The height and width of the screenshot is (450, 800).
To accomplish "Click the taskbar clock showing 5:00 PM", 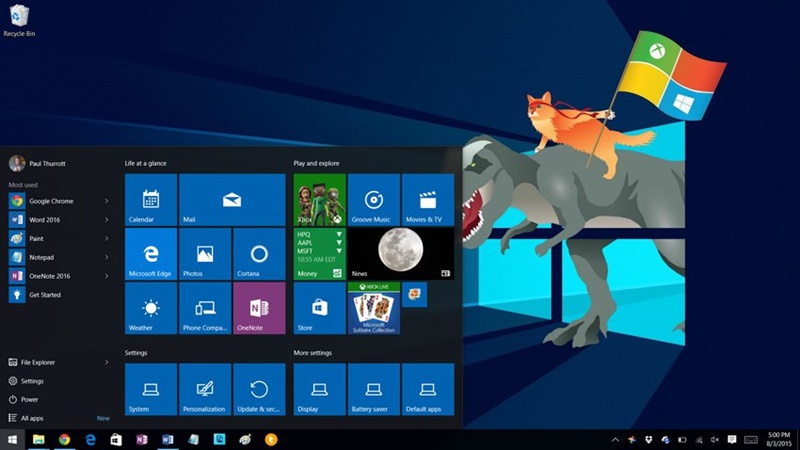I will click(x=778, y=439).
